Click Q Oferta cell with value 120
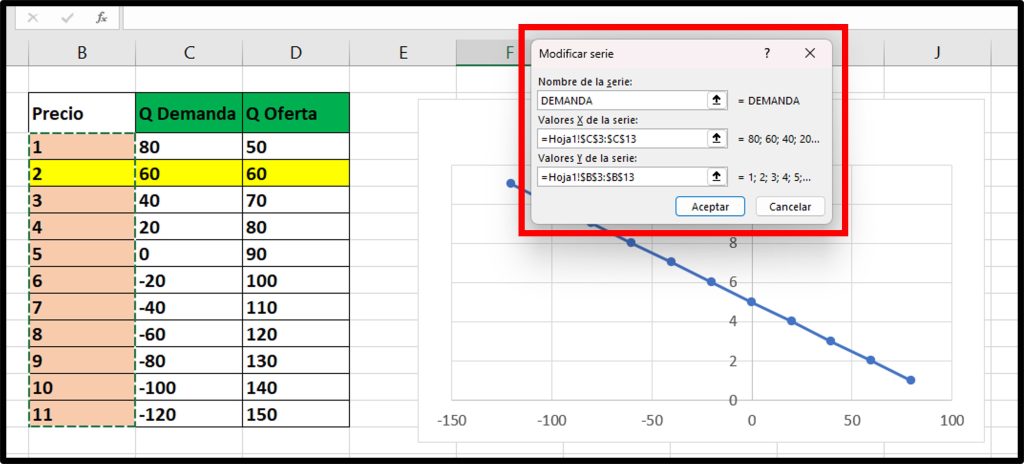Viewport: 1024px width, 464px height. click(x=296, y=334)
